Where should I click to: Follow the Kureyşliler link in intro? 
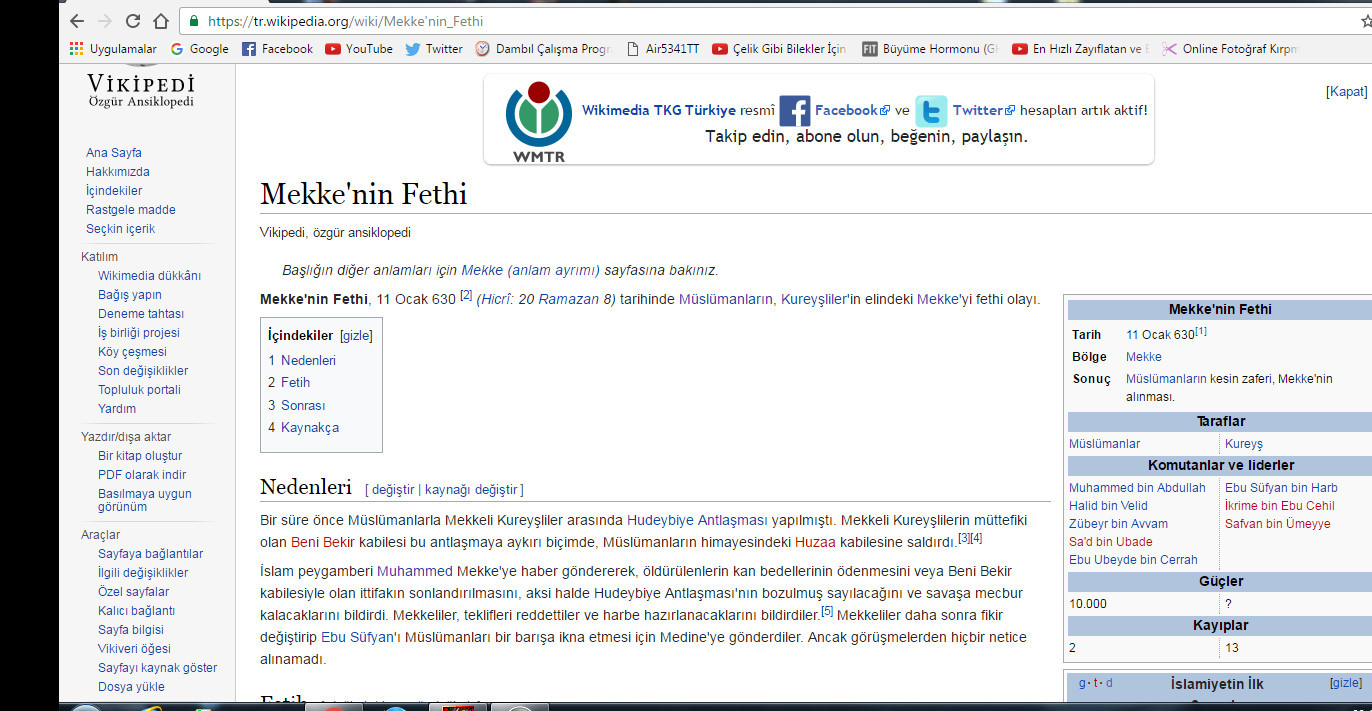[x=815, y=299]
